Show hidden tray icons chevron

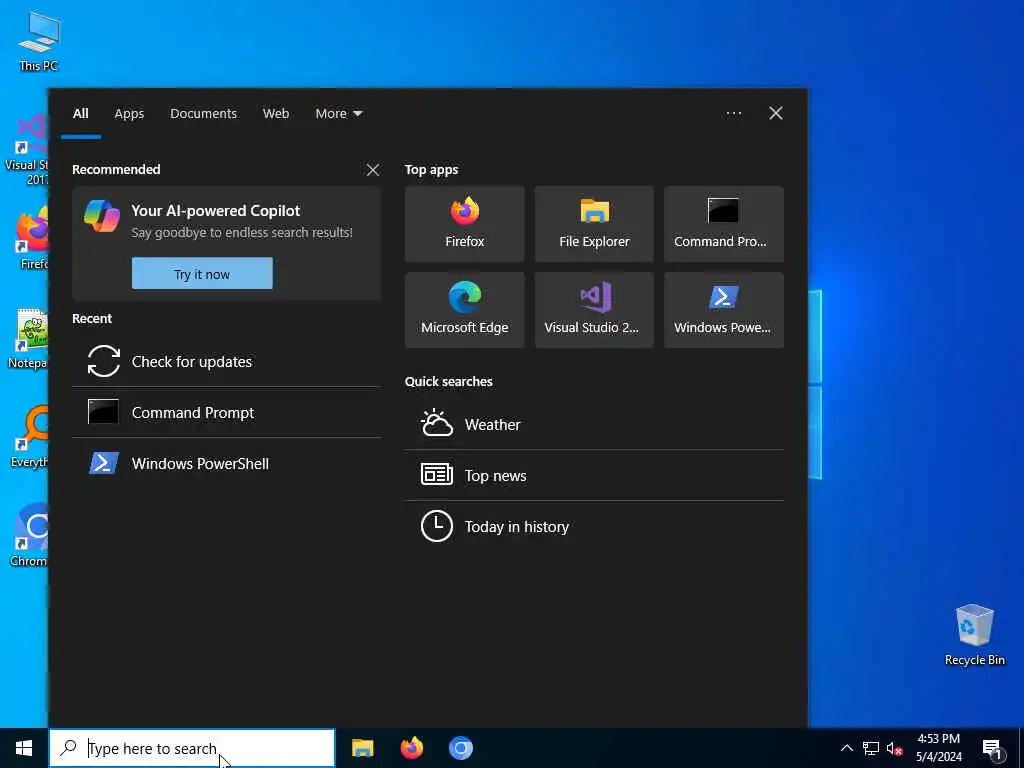(x=846, y=748)
